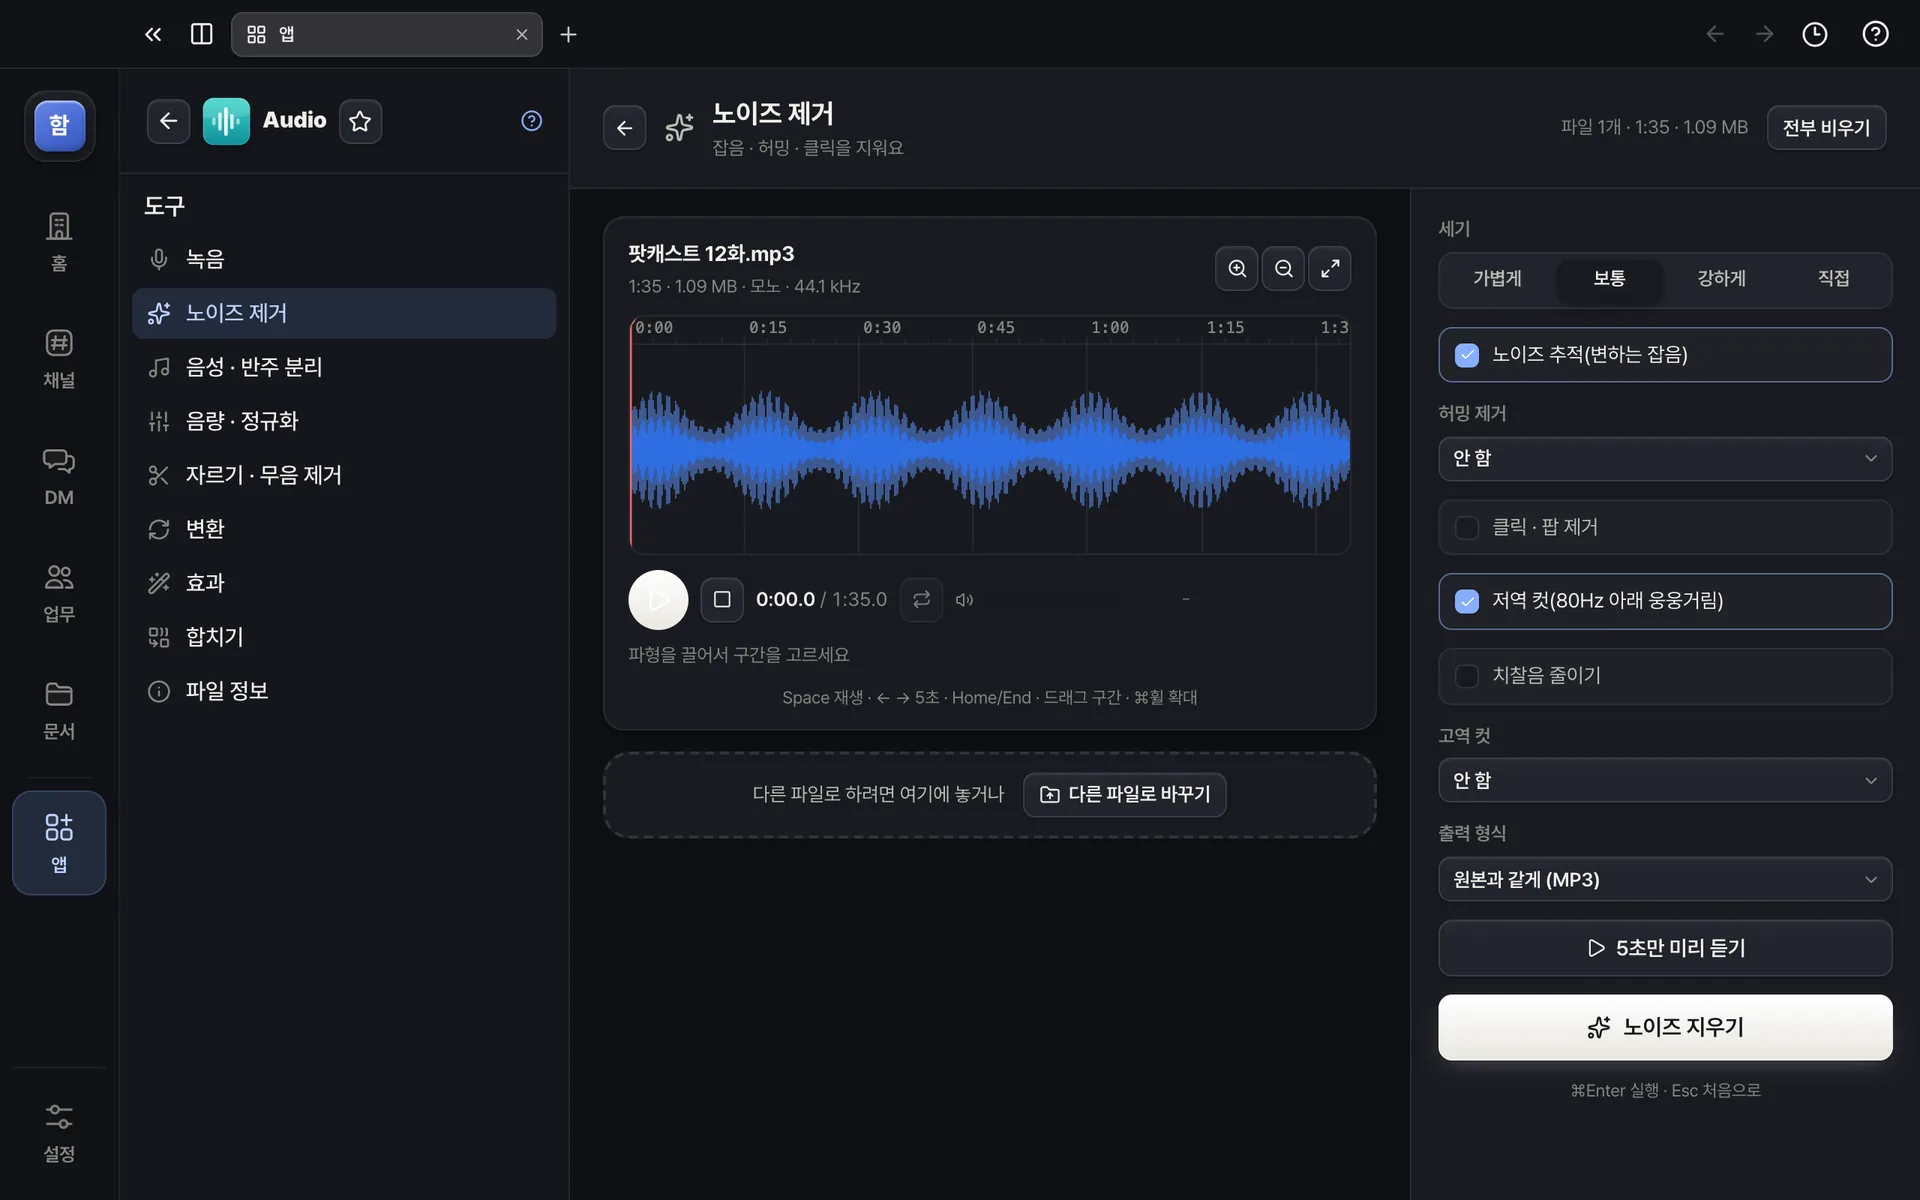Click the volume speaker icon

click(x=964, y=600)
